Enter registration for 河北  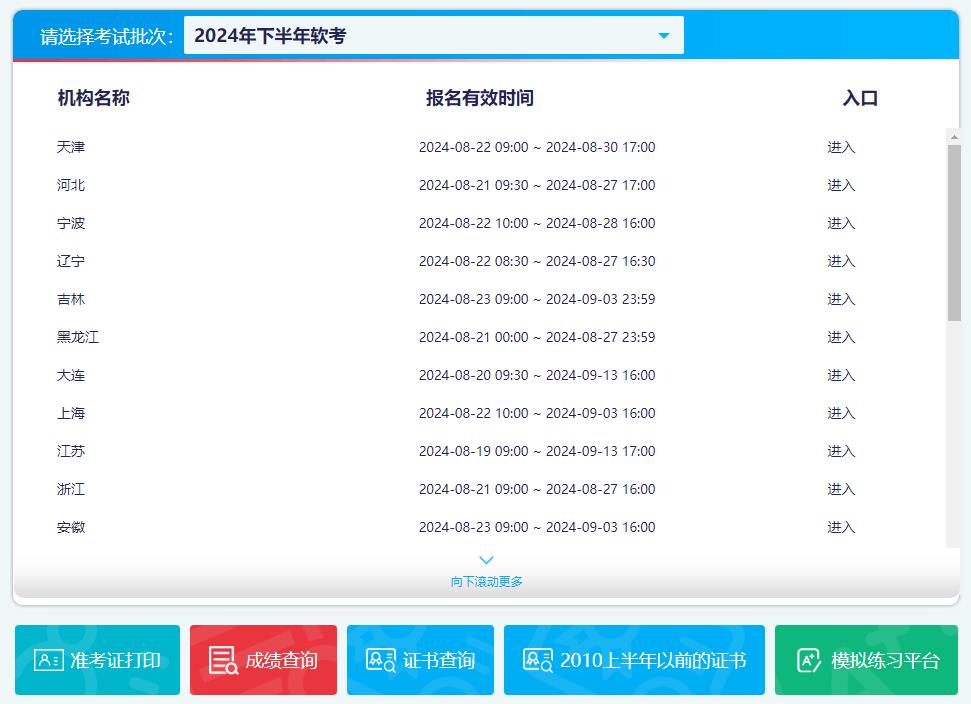tap(841, 185)
